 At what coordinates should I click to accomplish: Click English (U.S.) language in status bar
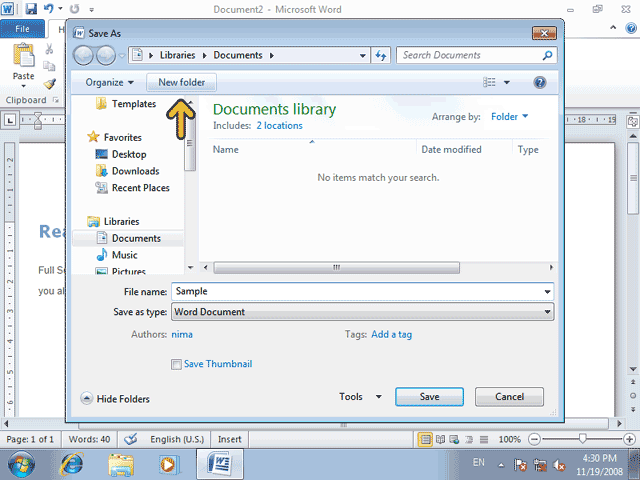177,440
